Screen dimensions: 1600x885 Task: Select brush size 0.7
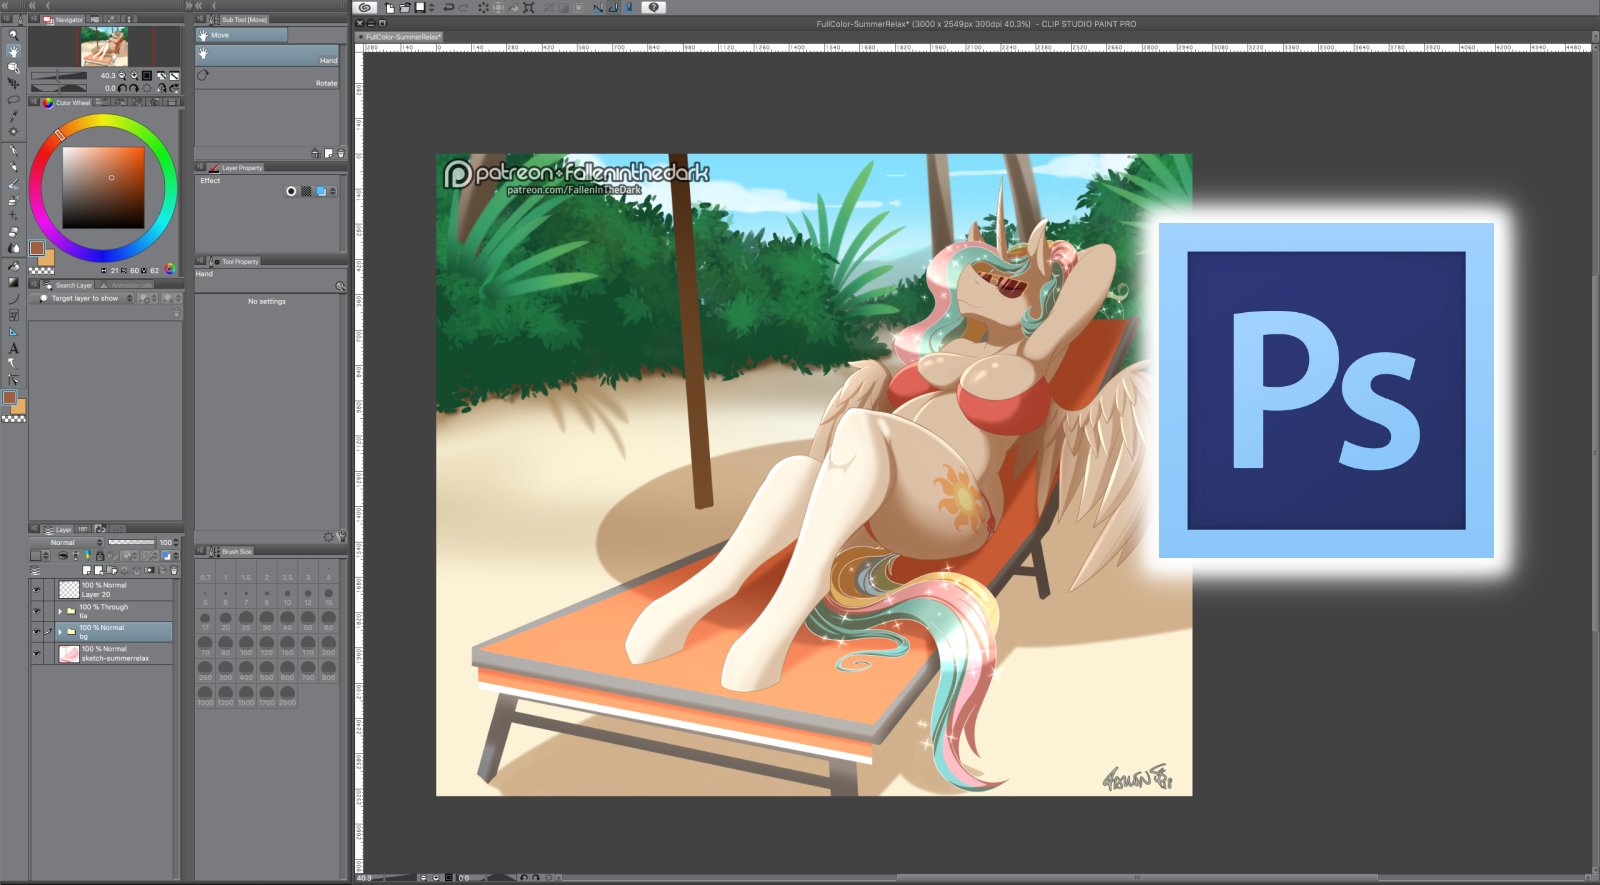[x=205, y=571]
